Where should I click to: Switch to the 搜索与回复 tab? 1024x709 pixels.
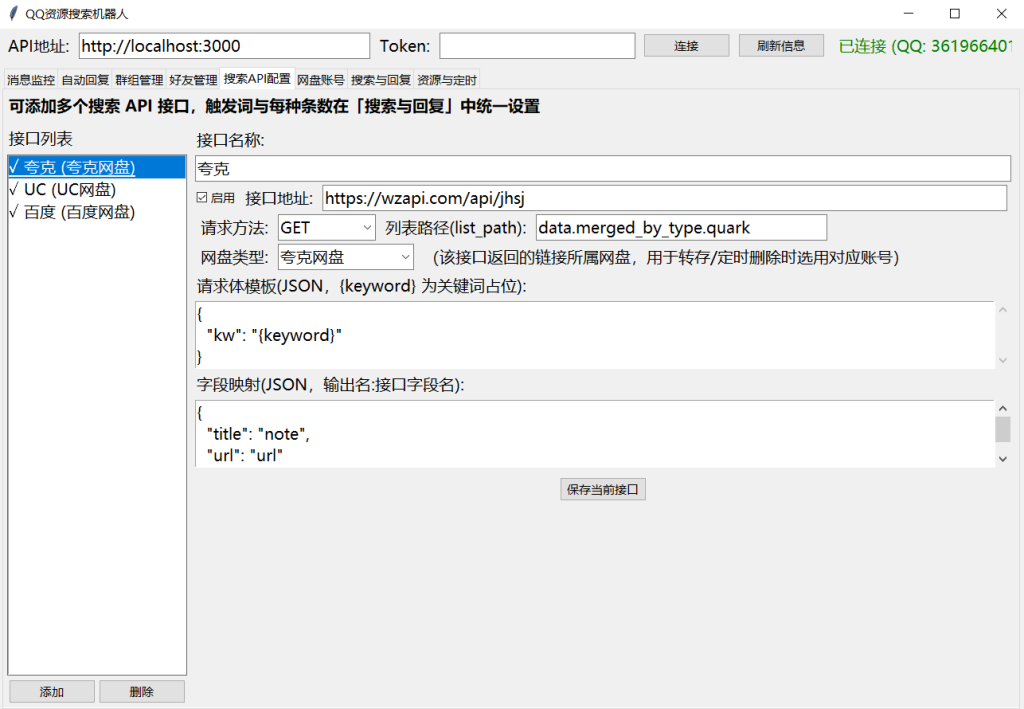click(x=380, y=79)
